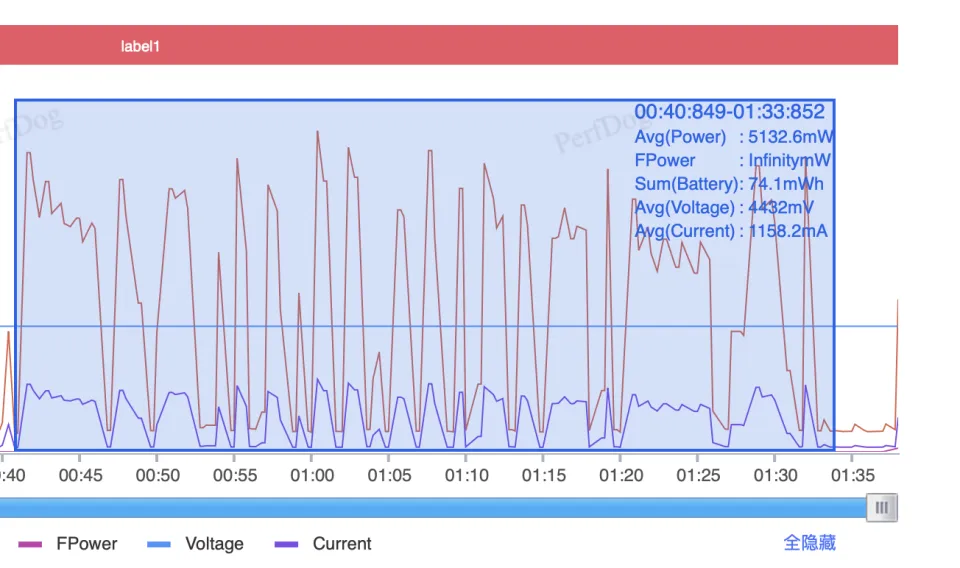Click the 01:30 time axis label
960x568 pixels.
coord(776,476)
